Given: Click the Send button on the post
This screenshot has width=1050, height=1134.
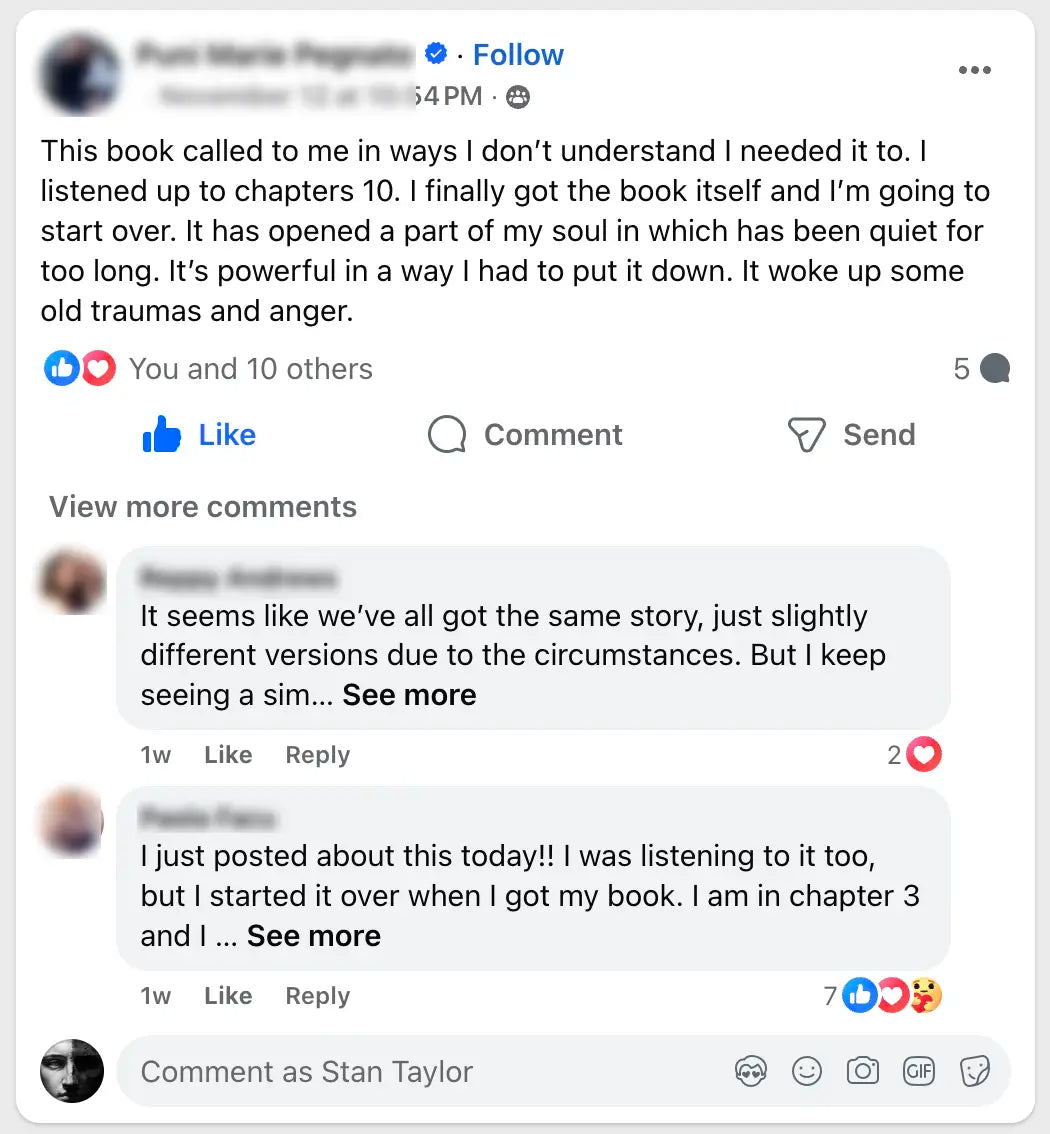Looking at the screenshot, I should (851, 435).
